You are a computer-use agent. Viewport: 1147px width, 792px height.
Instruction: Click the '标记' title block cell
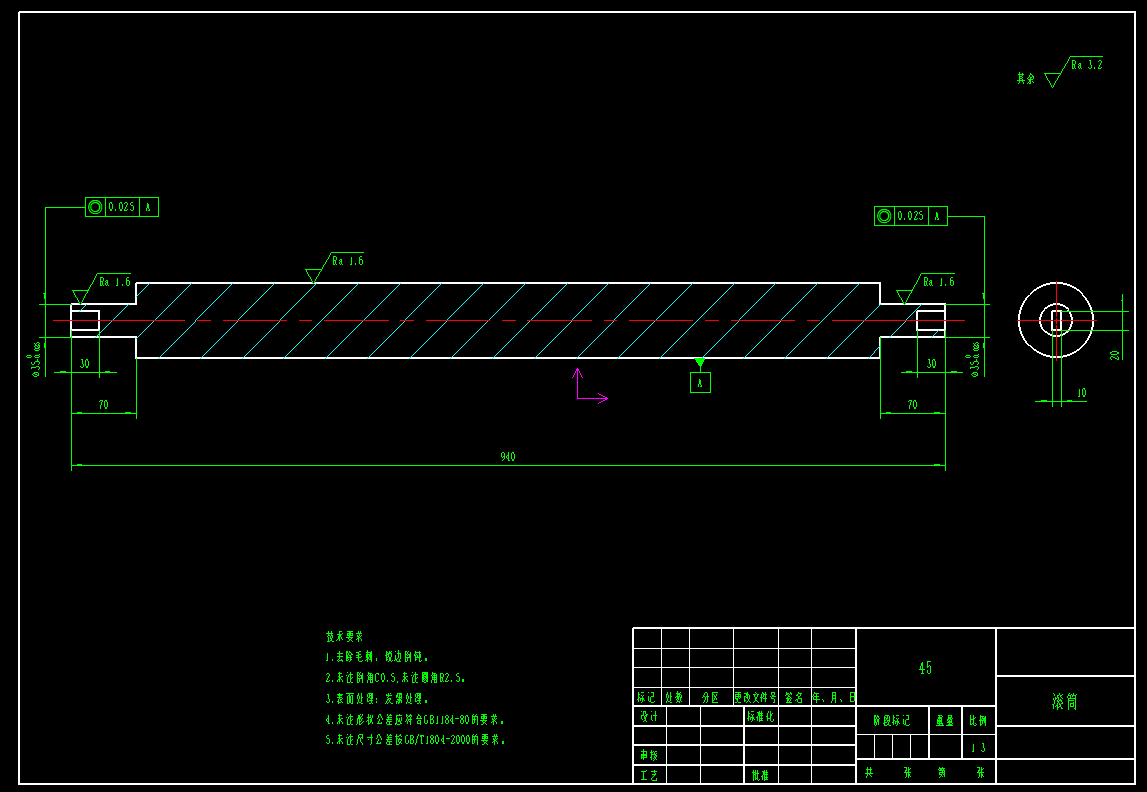[x=647, y=697]
